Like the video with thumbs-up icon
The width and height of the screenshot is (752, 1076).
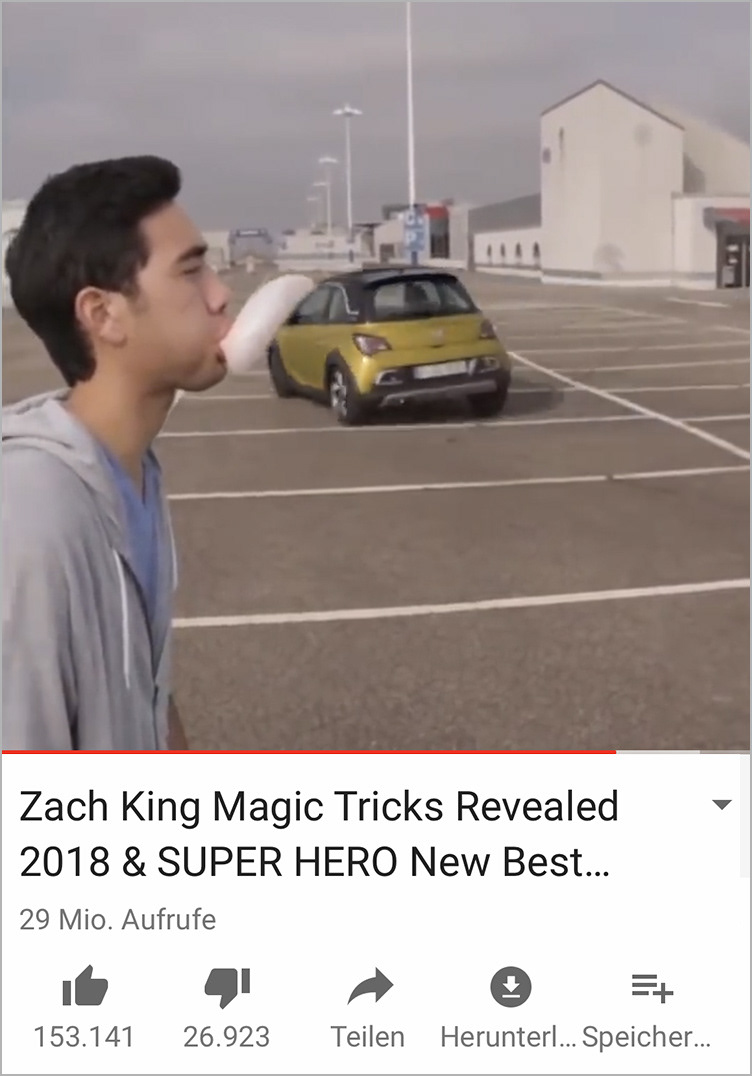tap(85, 986)
